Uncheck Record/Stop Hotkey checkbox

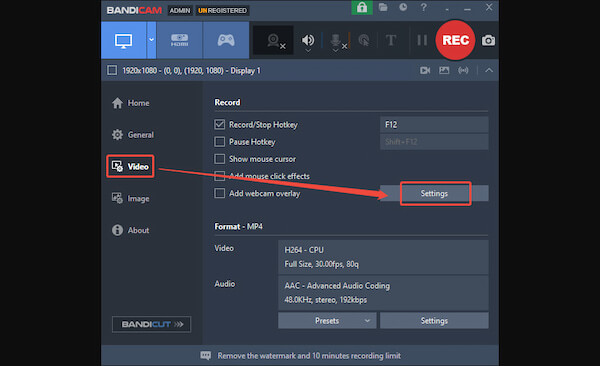220,124
